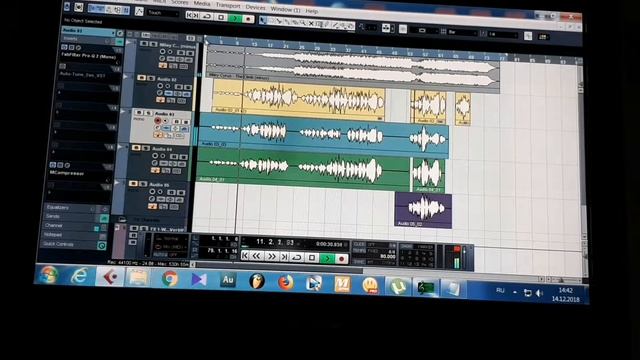This screenshot has height=360, width=640.
Task: Expand the Channel inspector section
Action: 53,225
